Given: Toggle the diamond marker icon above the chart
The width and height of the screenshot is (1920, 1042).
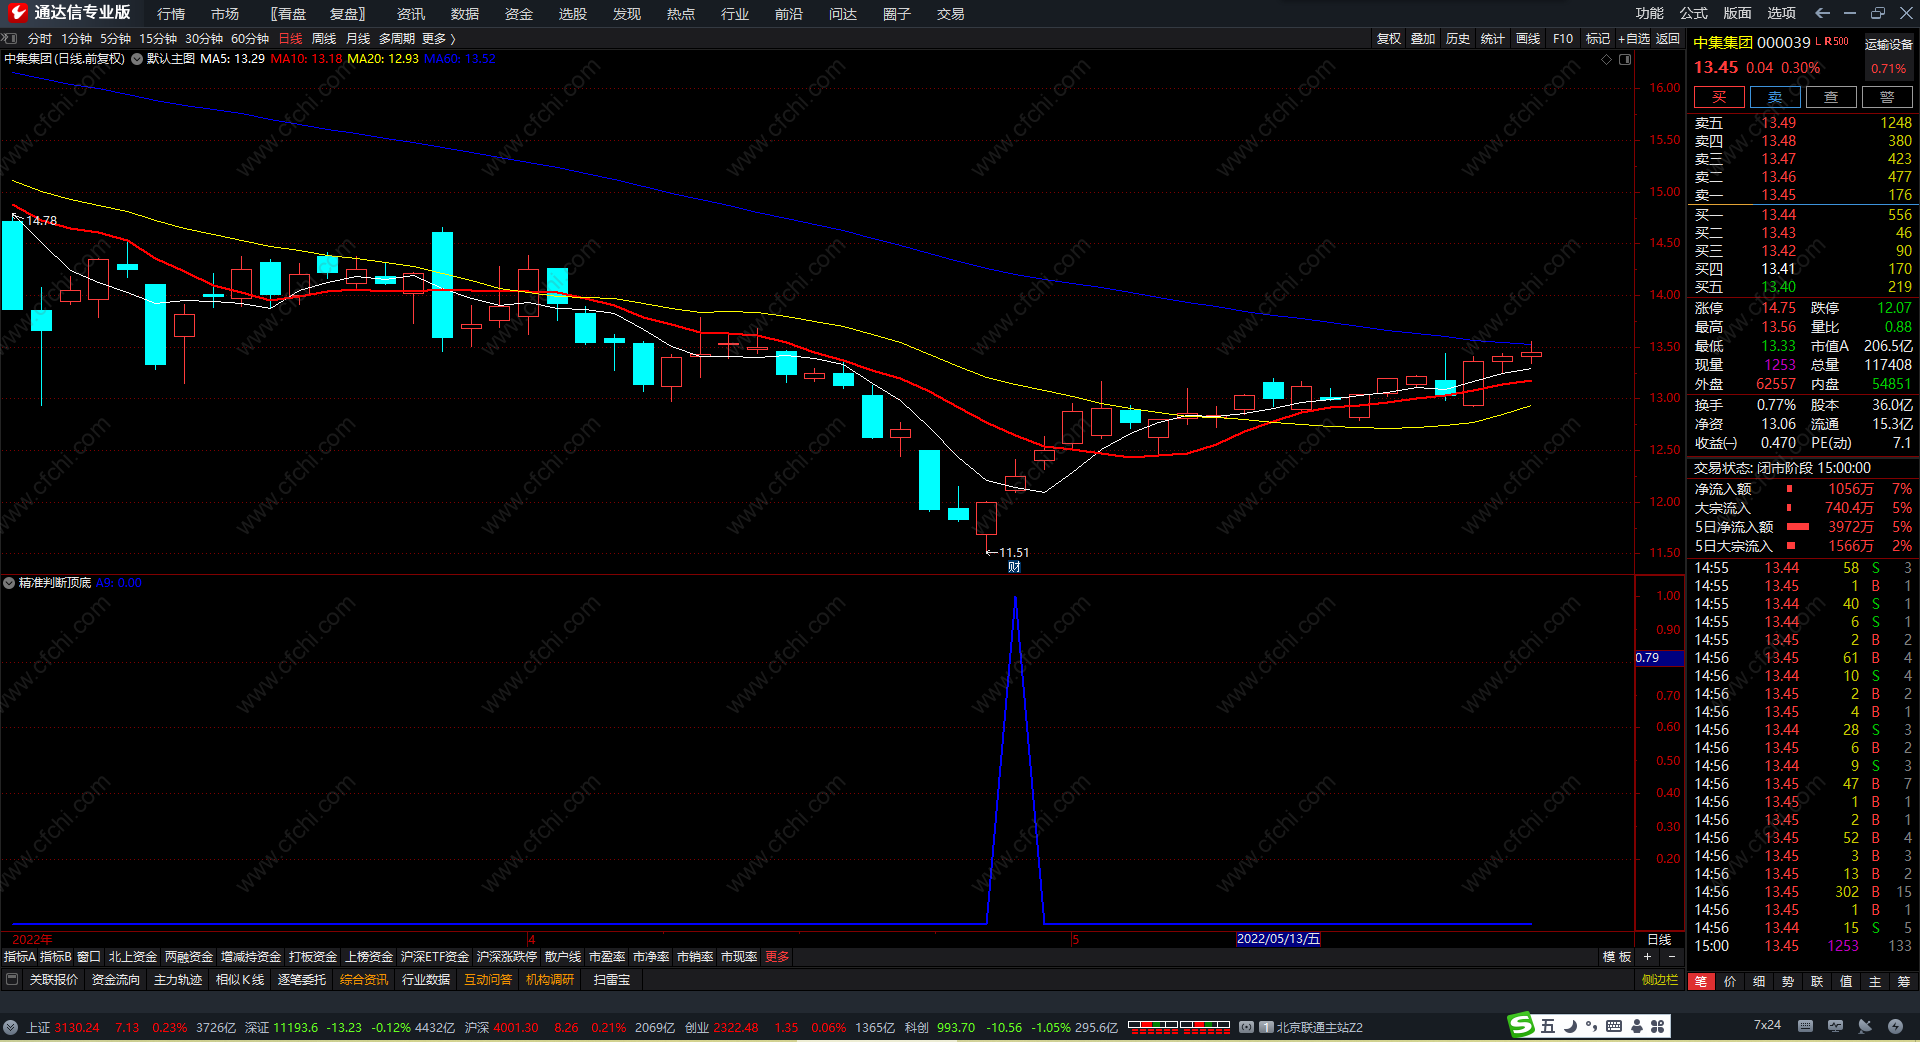Looking at the screenshot, I should [1607, 59].
